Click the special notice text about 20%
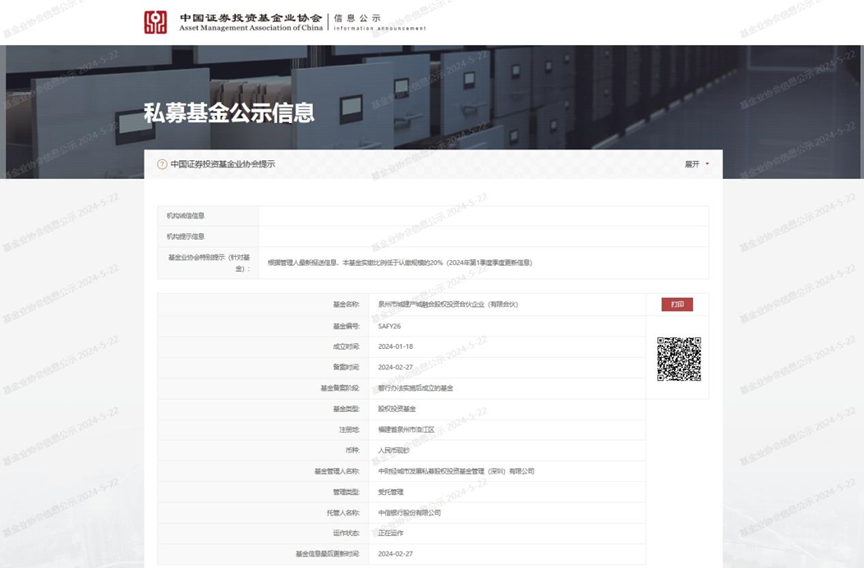This screenshot has width=864, height=568. (x=399, y=262)
